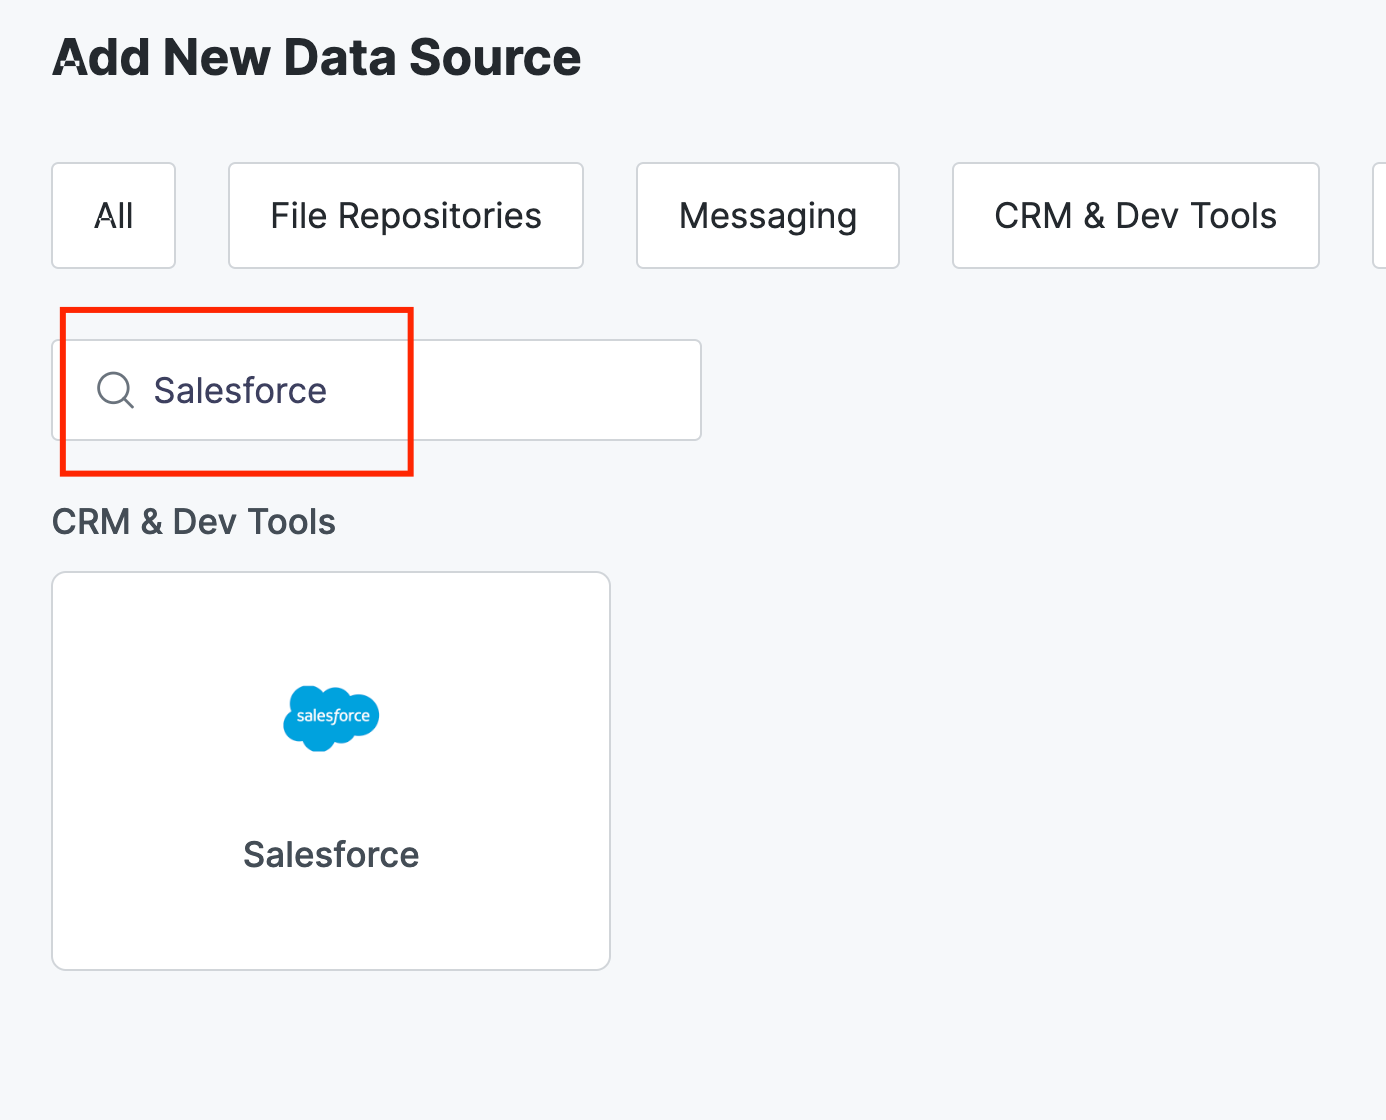
Task: Click the Add New Data Source title
Action: (317, 57)
